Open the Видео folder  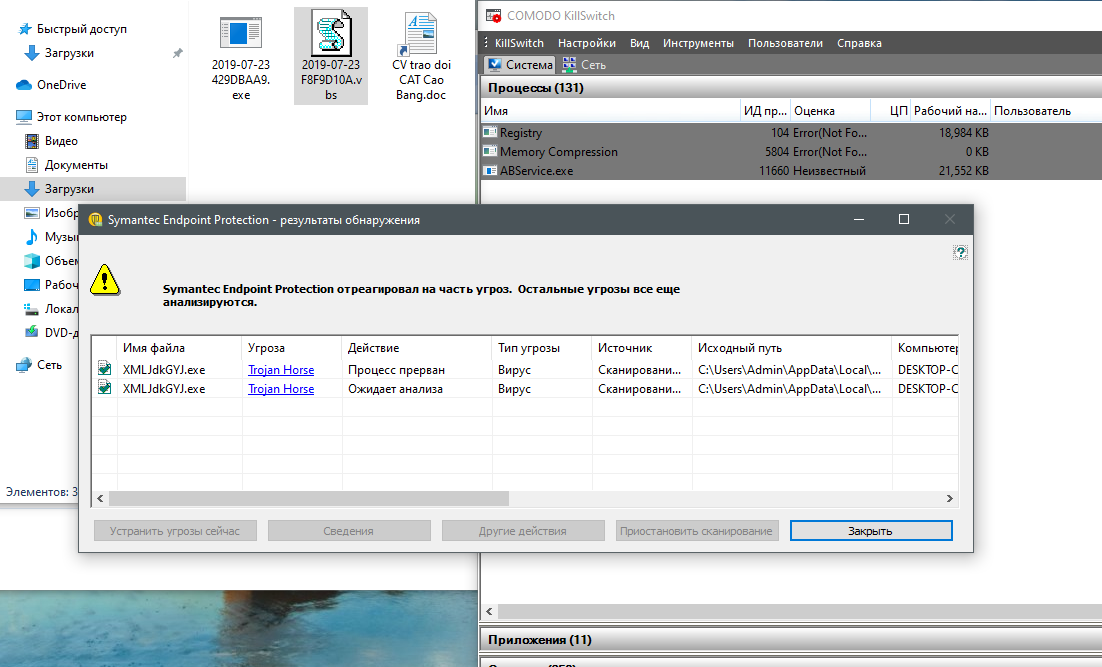point(61,141)
